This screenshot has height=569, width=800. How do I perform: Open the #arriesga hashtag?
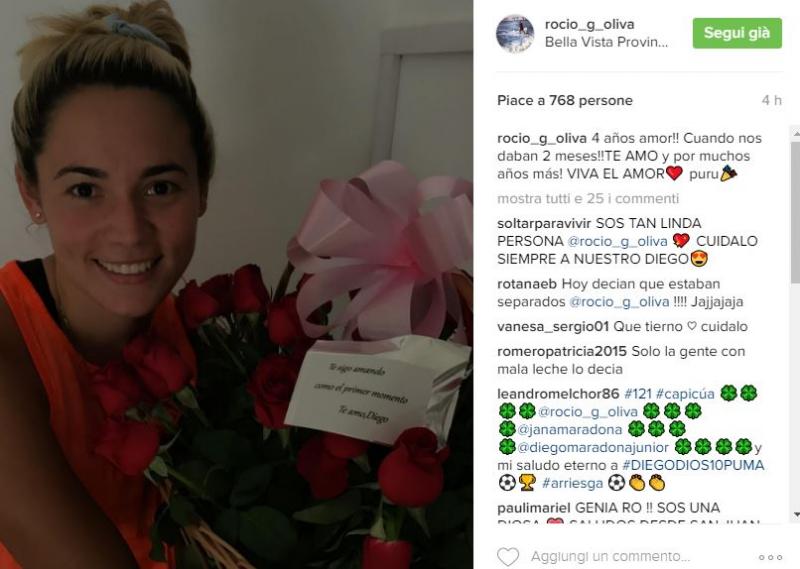[572, 483]
